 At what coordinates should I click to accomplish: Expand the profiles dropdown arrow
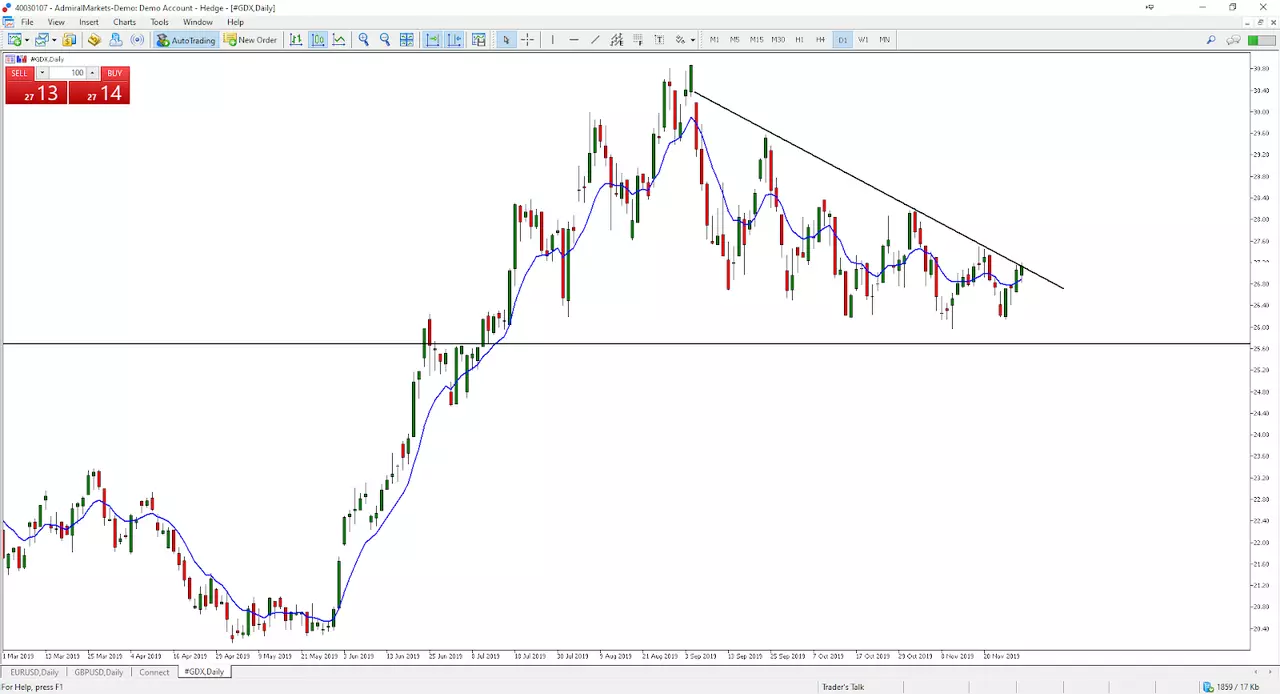[54, 40]
